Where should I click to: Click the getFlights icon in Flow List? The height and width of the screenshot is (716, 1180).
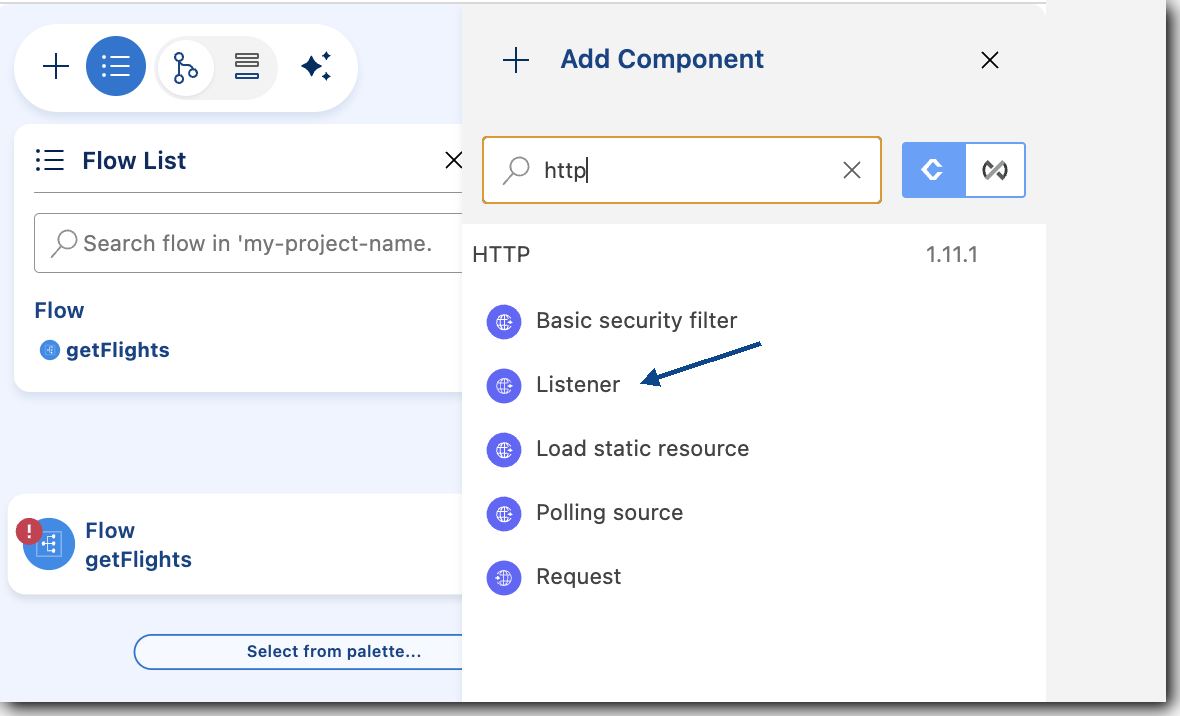click(x=50, y=350)
